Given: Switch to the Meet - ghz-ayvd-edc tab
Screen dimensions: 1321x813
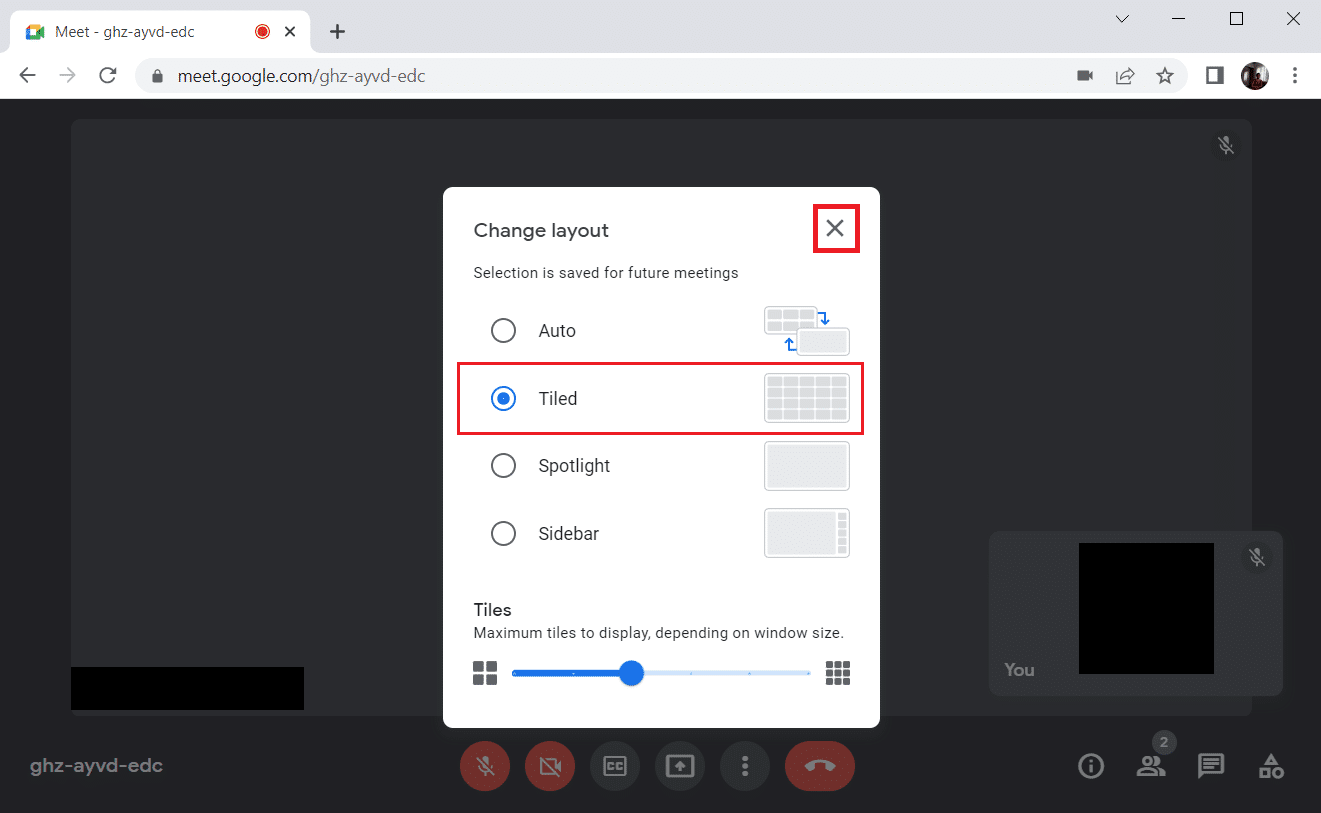Looking at the screenshot, I should point(160,32).
